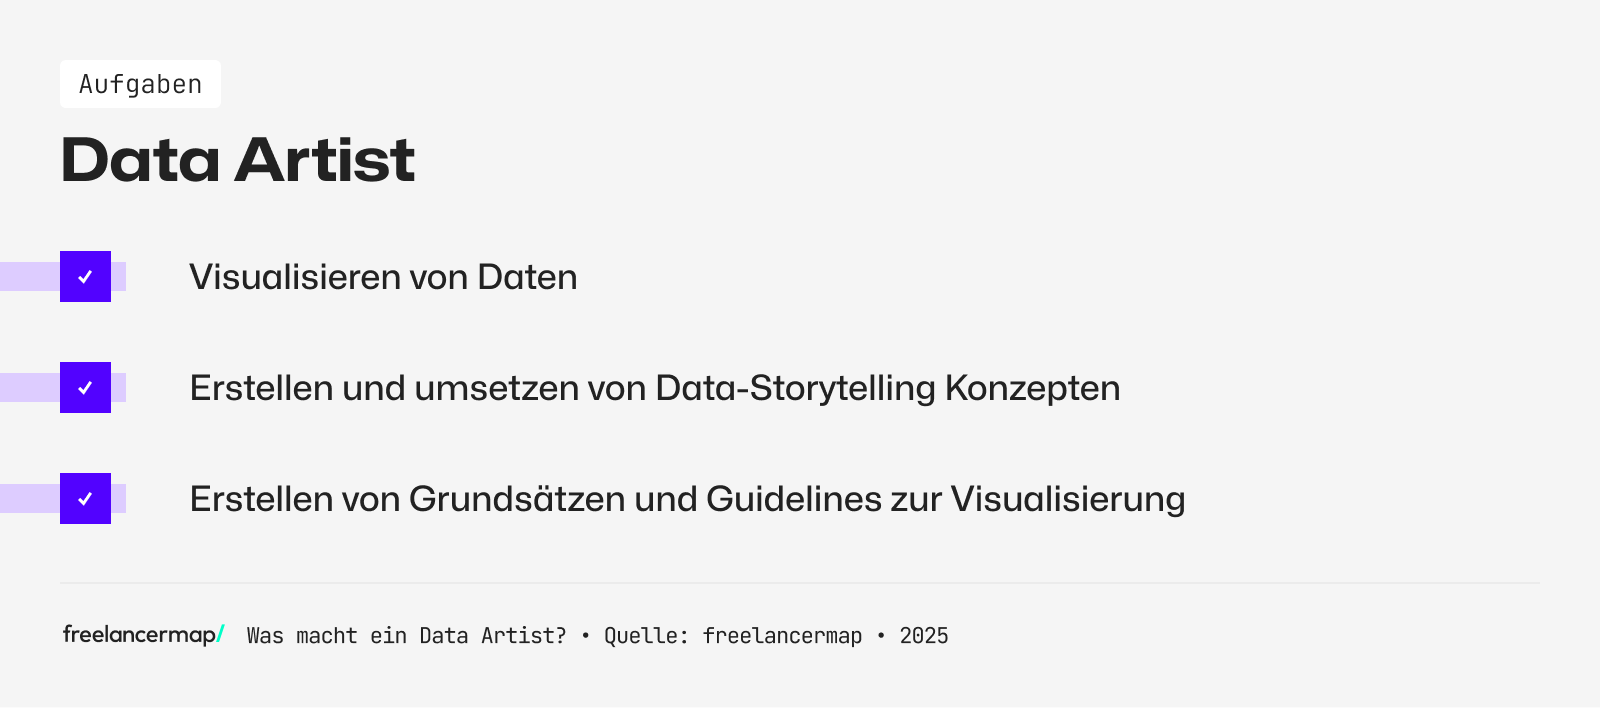
Task: Click the light purple bar left of third checkbox
Action: click(29, 499)
